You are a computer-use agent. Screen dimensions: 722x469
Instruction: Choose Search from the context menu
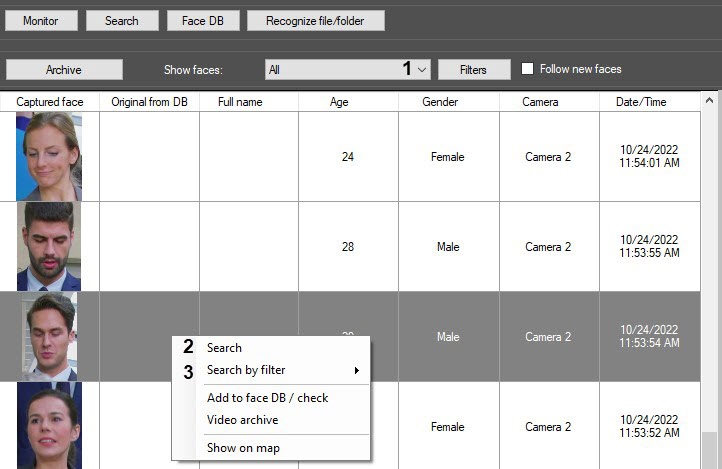(x=224, y=348)
